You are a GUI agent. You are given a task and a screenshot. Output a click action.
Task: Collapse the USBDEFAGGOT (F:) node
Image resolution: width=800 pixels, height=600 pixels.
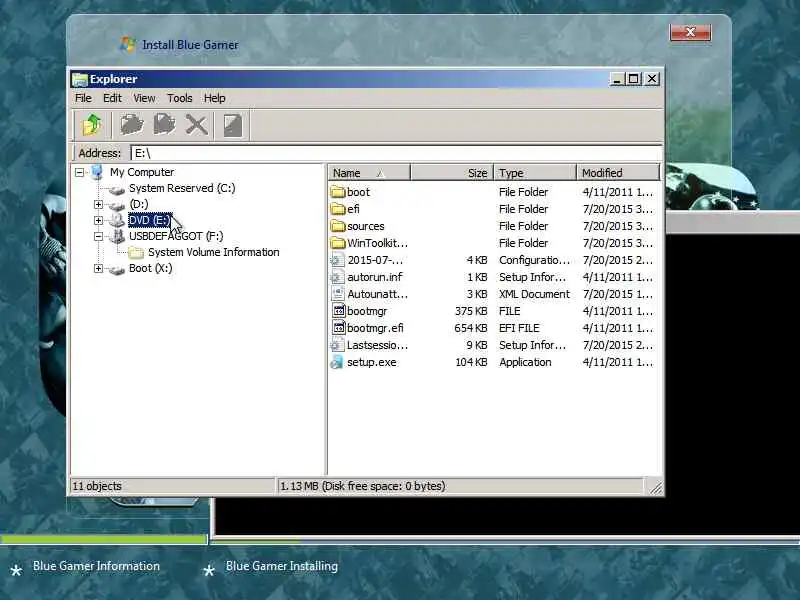[x=98, y=236]
